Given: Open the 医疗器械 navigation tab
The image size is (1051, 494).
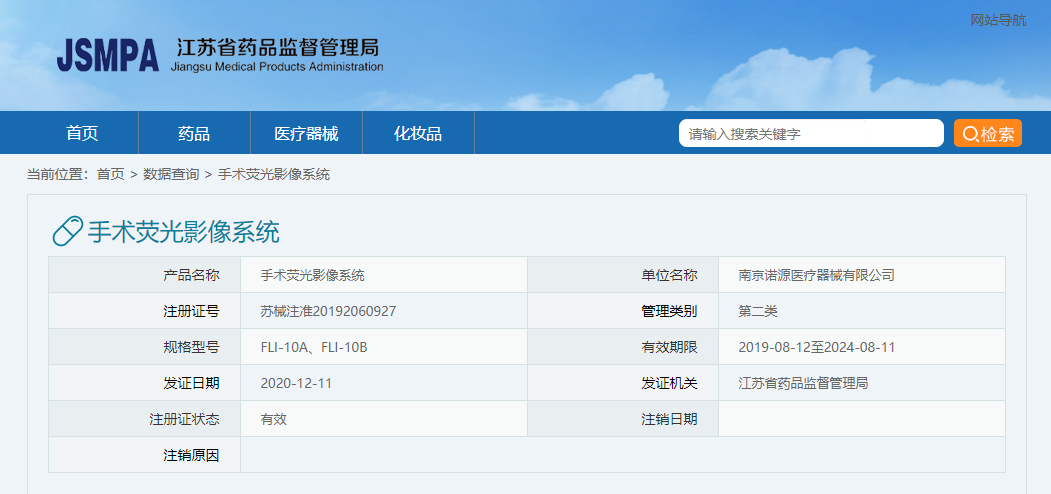Looking at the screenshot, I should (x=306, y=133).
